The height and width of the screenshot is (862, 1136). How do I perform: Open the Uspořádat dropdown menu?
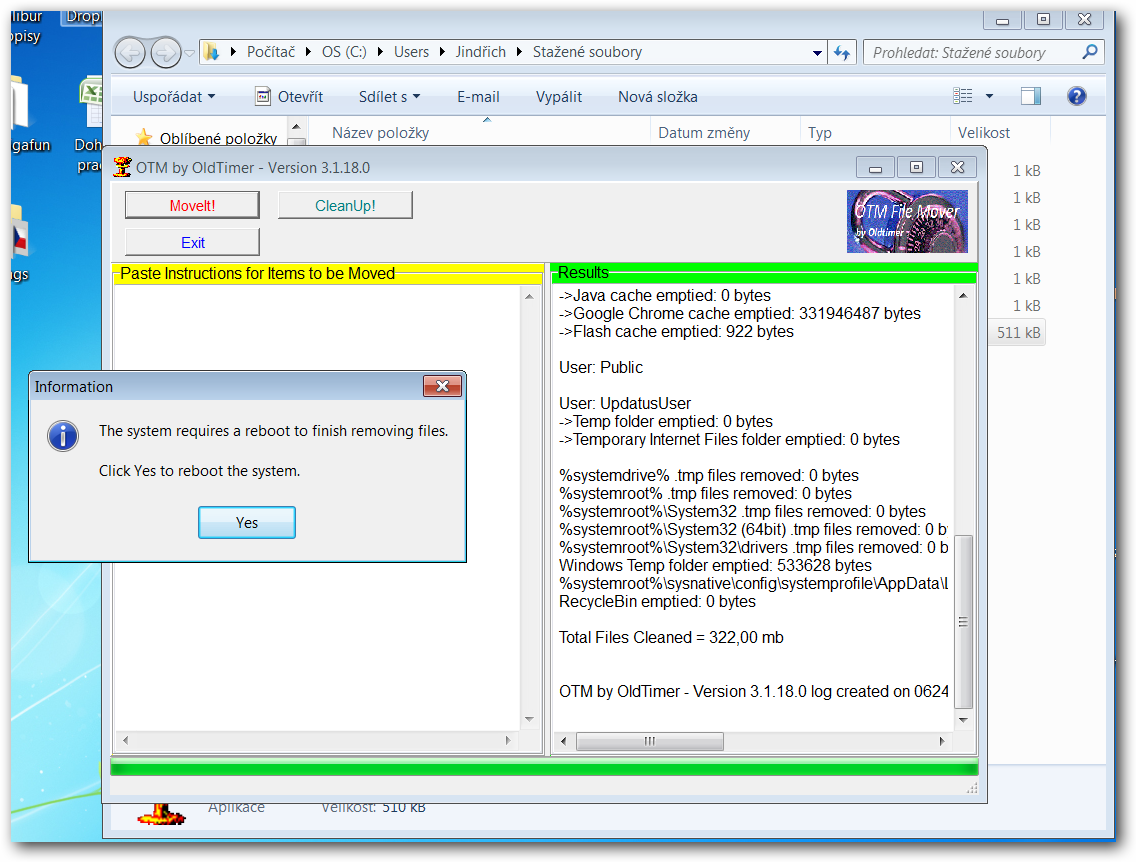(x=174, y=97)
